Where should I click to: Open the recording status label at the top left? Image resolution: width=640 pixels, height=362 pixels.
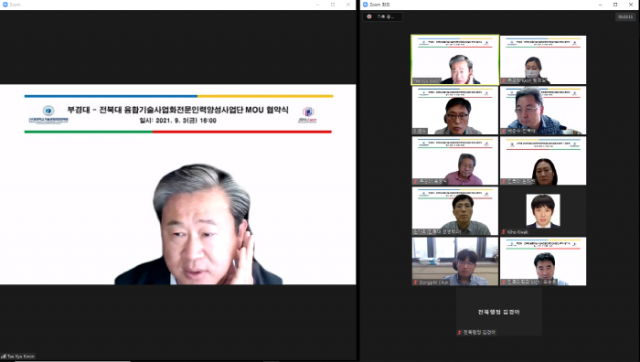pos(383,17)
